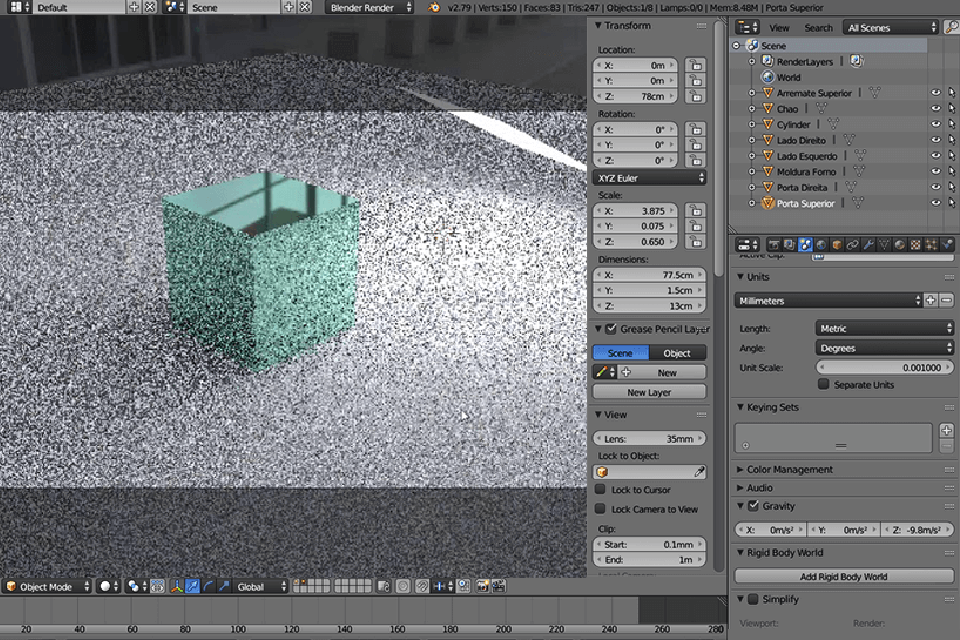The image size is (960, 640).
Task: Open the XYZ Euler rotation mode dropdown
Action: pyautogui.click(x=649, y=178)
